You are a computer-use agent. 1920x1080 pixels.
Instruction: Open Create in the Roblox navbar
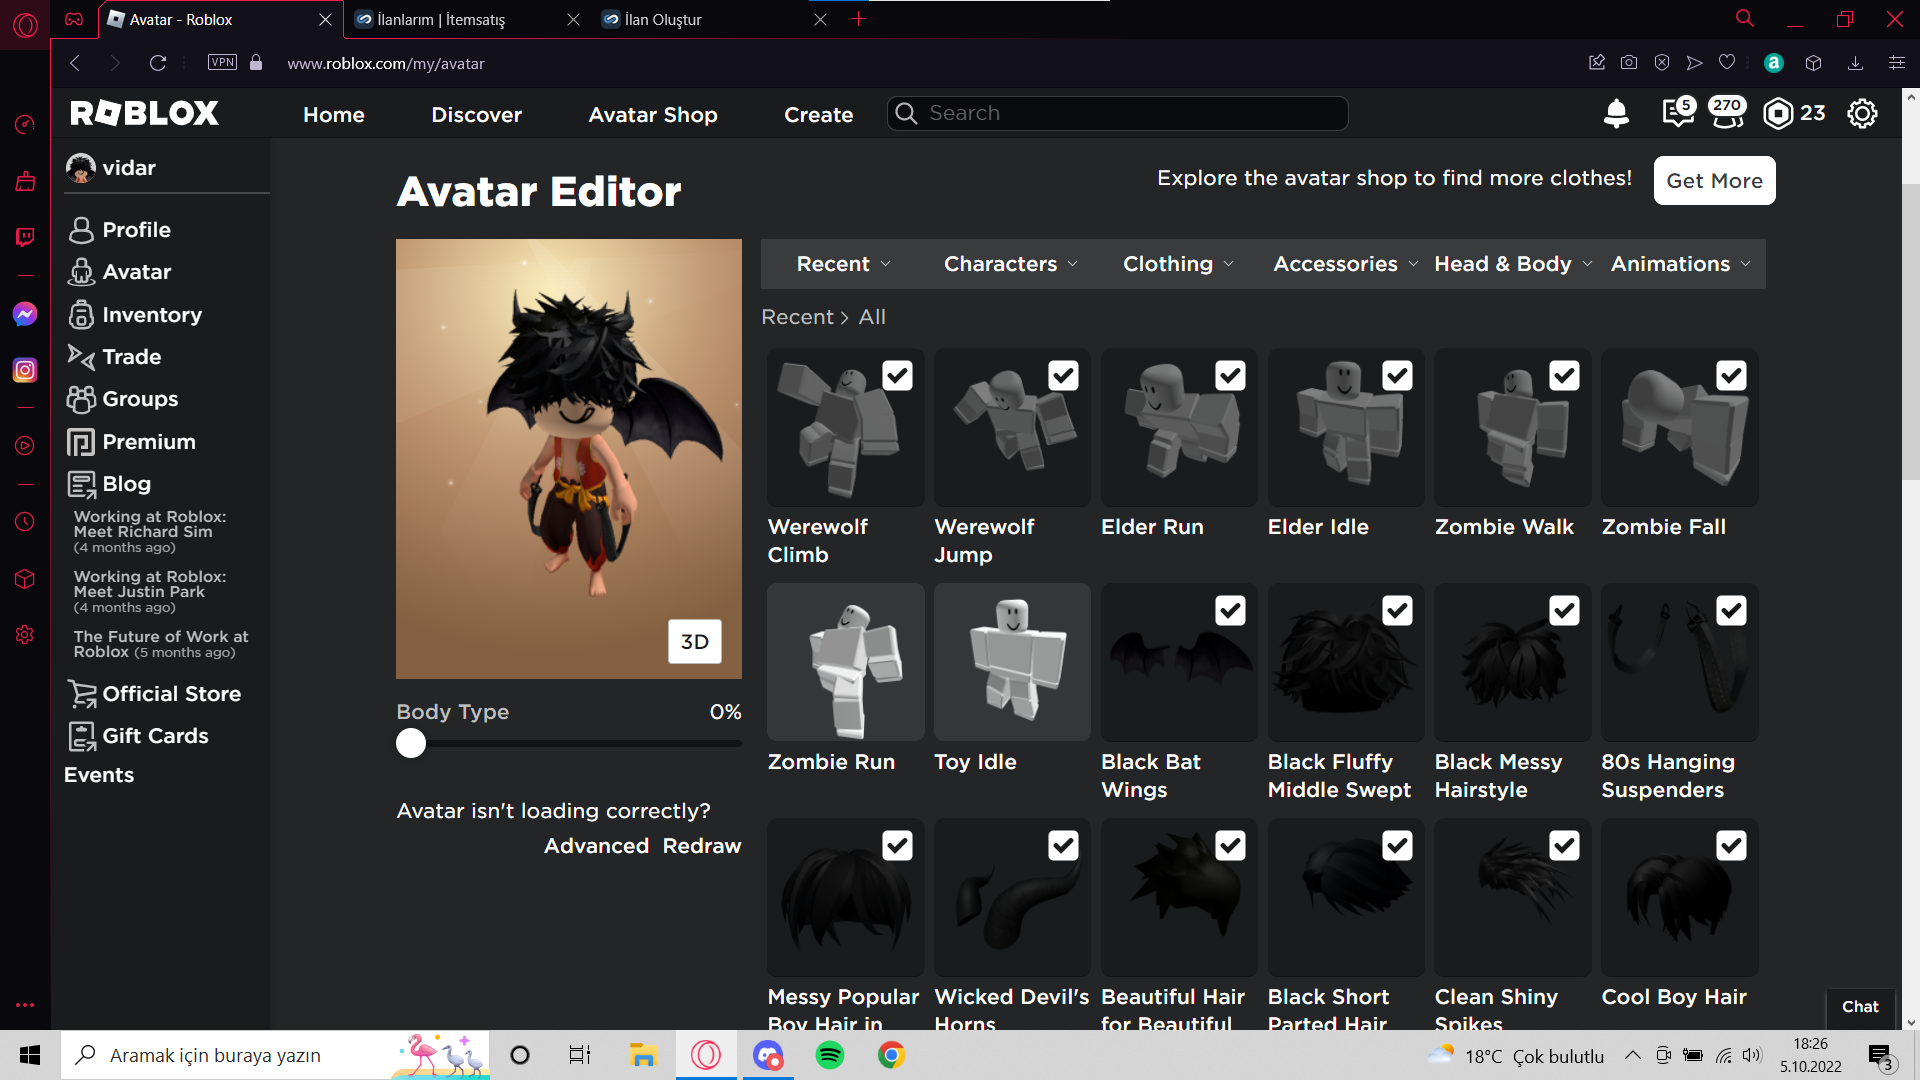(818, 115)
